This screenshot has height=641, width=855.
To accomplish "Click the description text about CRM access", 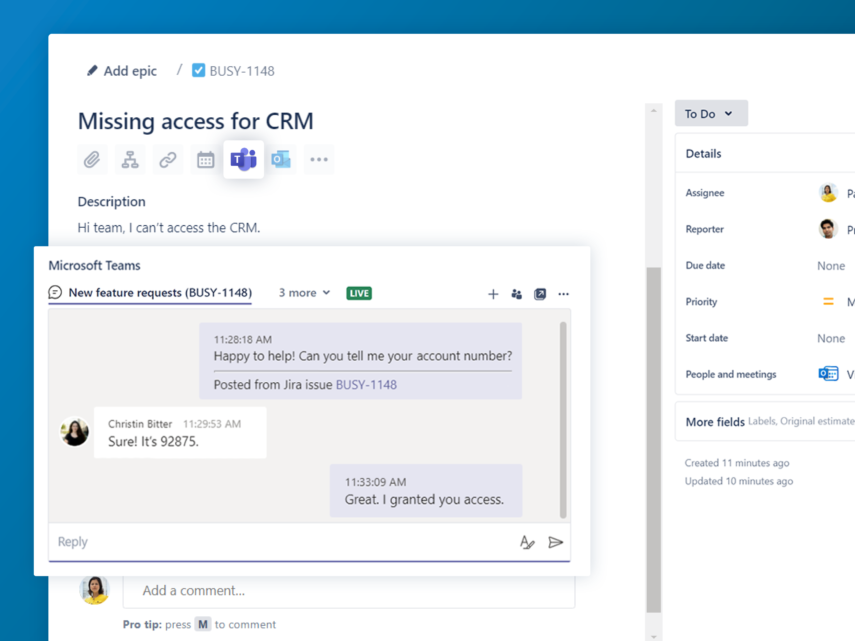I will (x=168, y=228).
